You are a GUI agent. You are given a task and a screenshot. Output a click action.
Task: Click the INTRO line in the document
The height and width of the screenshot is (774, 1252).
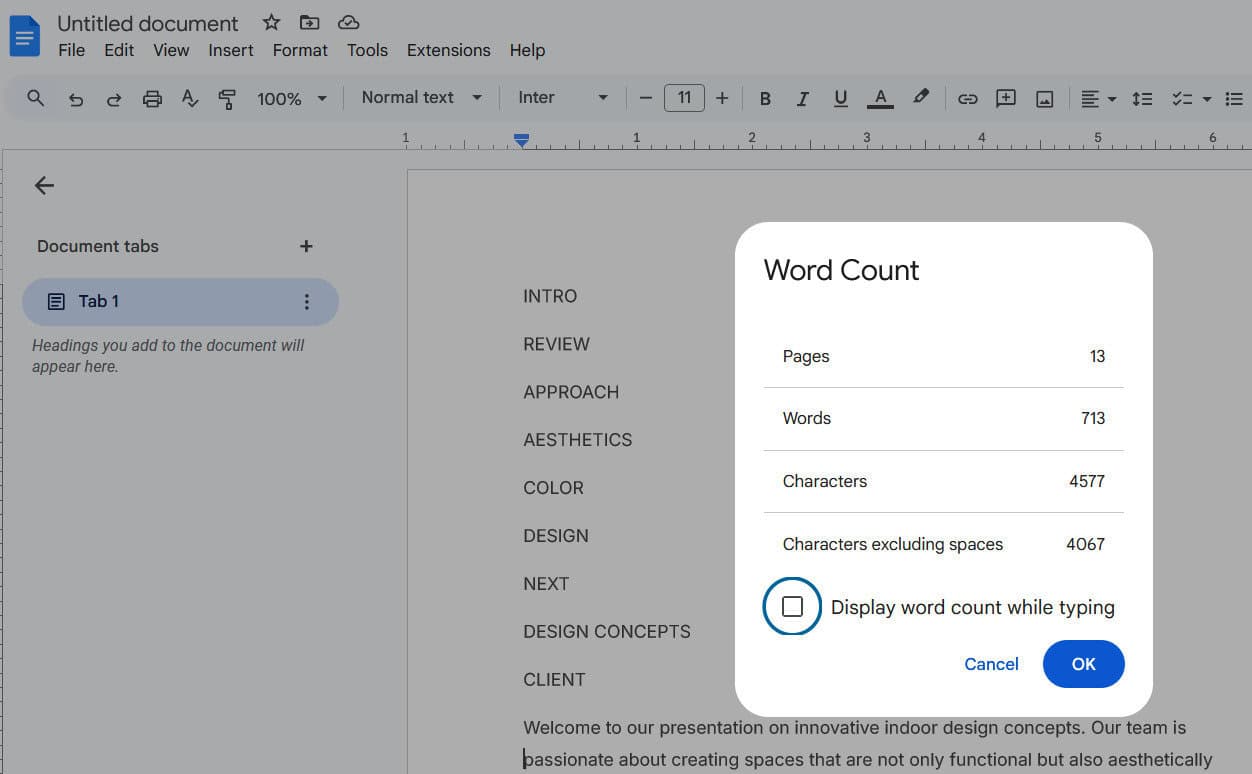coord(550,296)
